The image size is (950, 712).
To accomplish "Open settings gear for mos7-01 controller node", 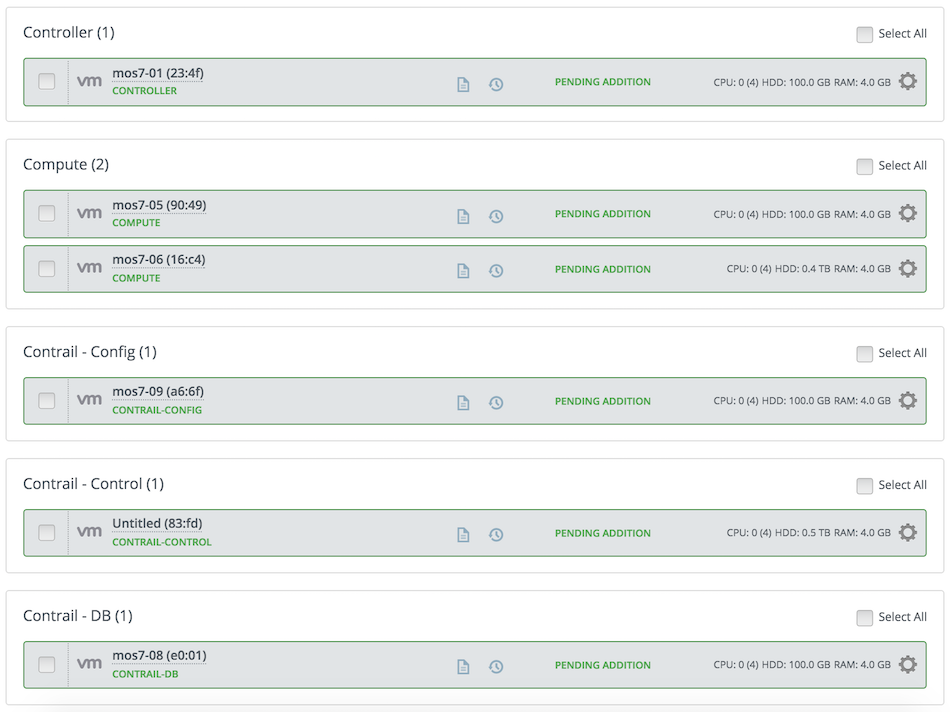I will pyautogui.click(x=907, y=81).
